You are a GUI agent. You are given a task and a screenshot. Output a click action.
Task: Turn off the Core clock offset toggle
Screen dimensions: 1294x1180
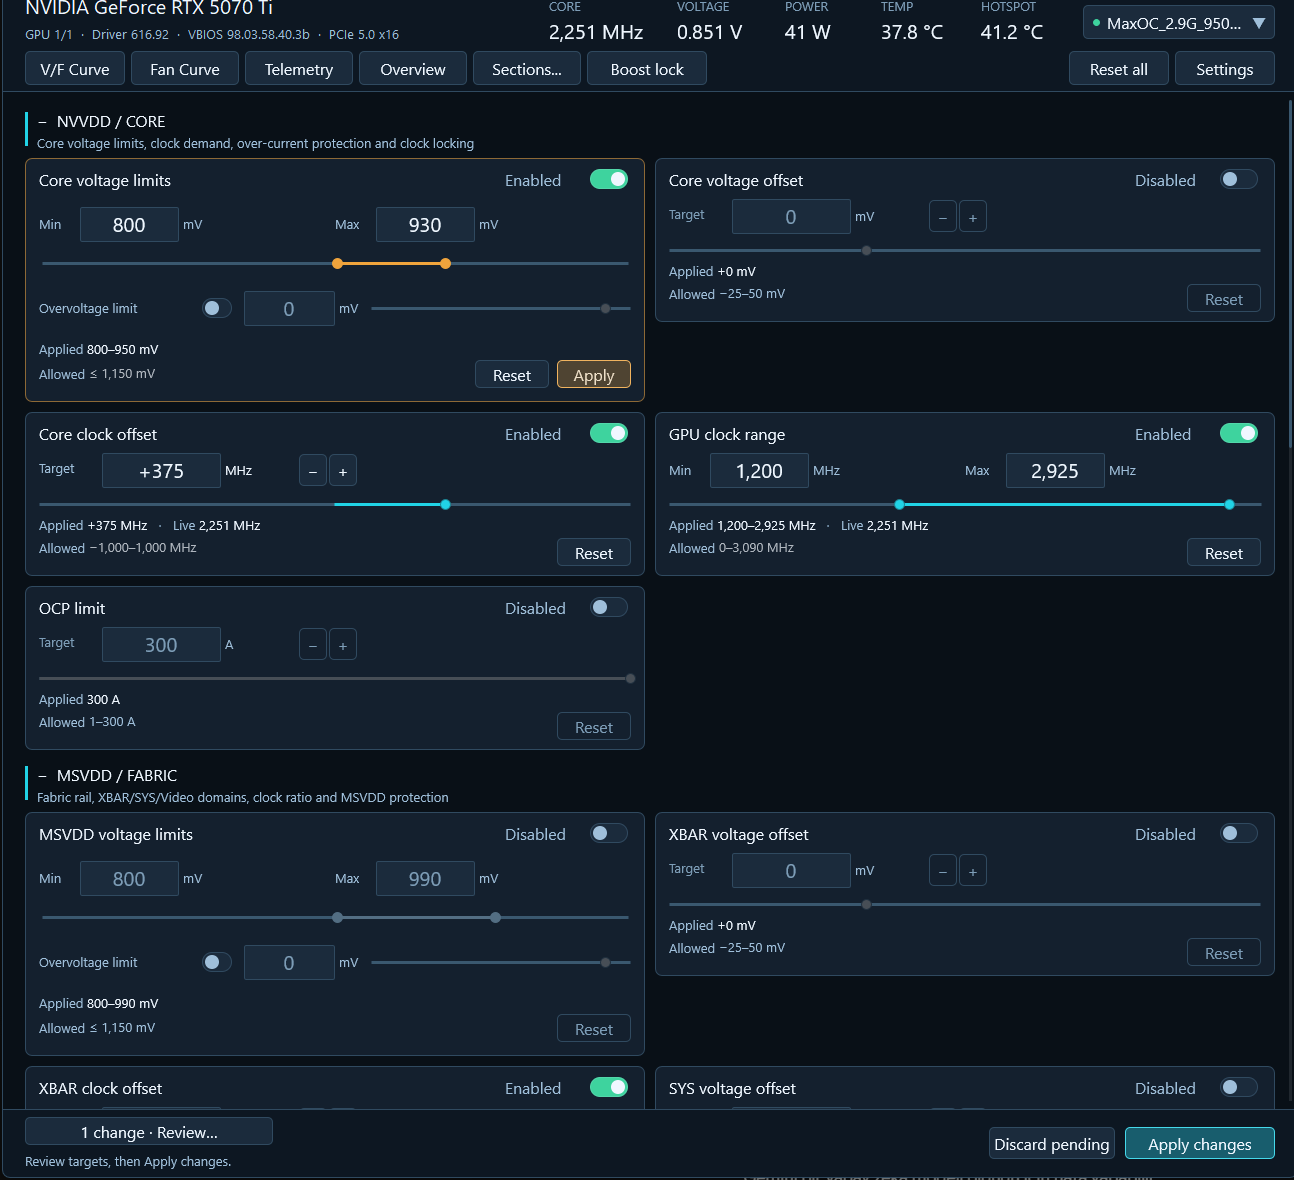tap(609, 433)
